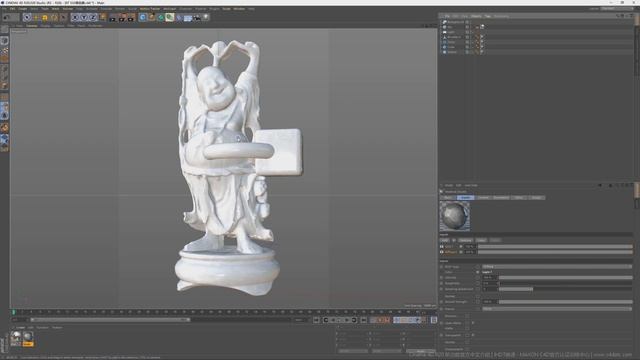This screenshot has height=360, width=640.
Task: Switch to Texture mode in left palette
Action: [x=4, y=50]
